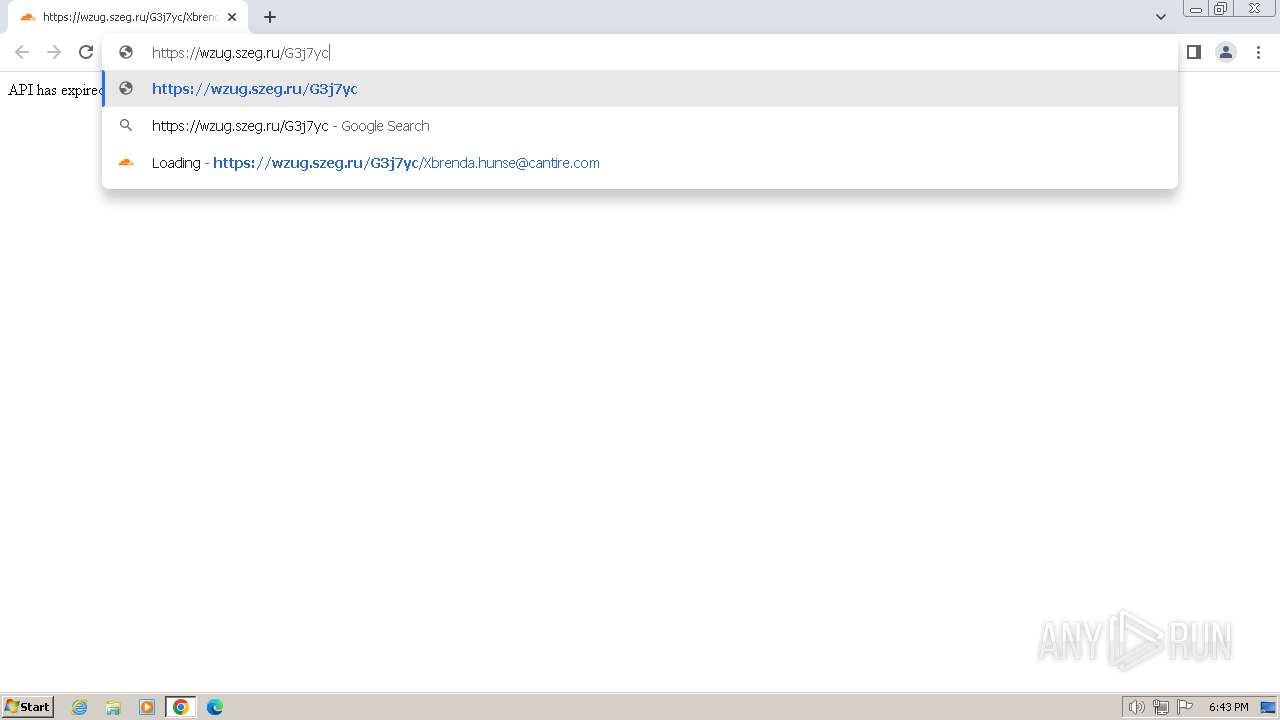
Task: Expand the tab search dropdown arrow
Action: pyautogui.click(x=1161, y=17)
